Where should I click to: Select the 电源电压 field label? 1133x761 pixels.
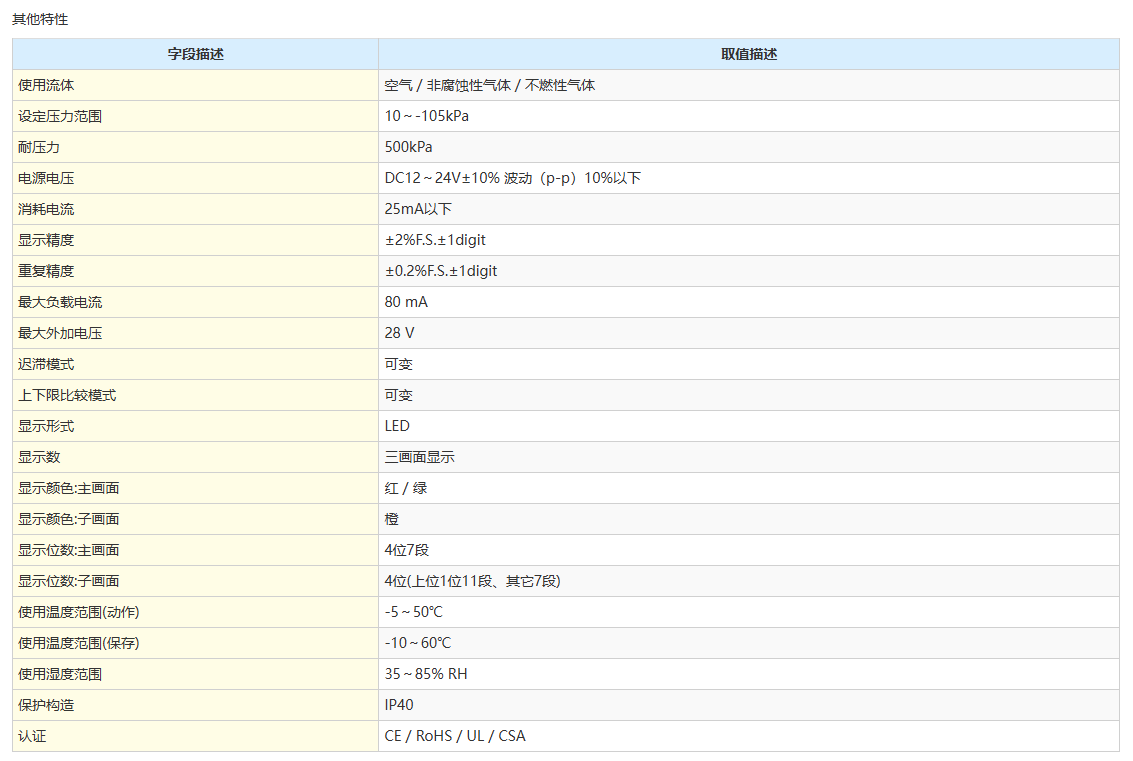[46, 178]
